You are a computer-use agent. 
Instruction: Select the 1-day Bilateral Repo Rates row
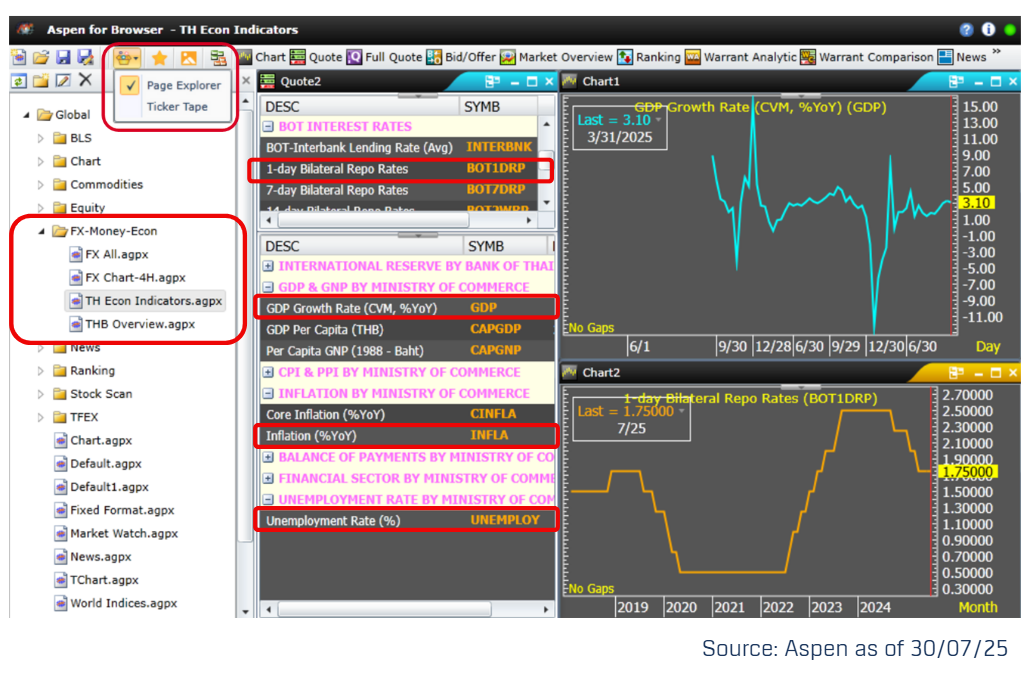(x=400, y=169)
